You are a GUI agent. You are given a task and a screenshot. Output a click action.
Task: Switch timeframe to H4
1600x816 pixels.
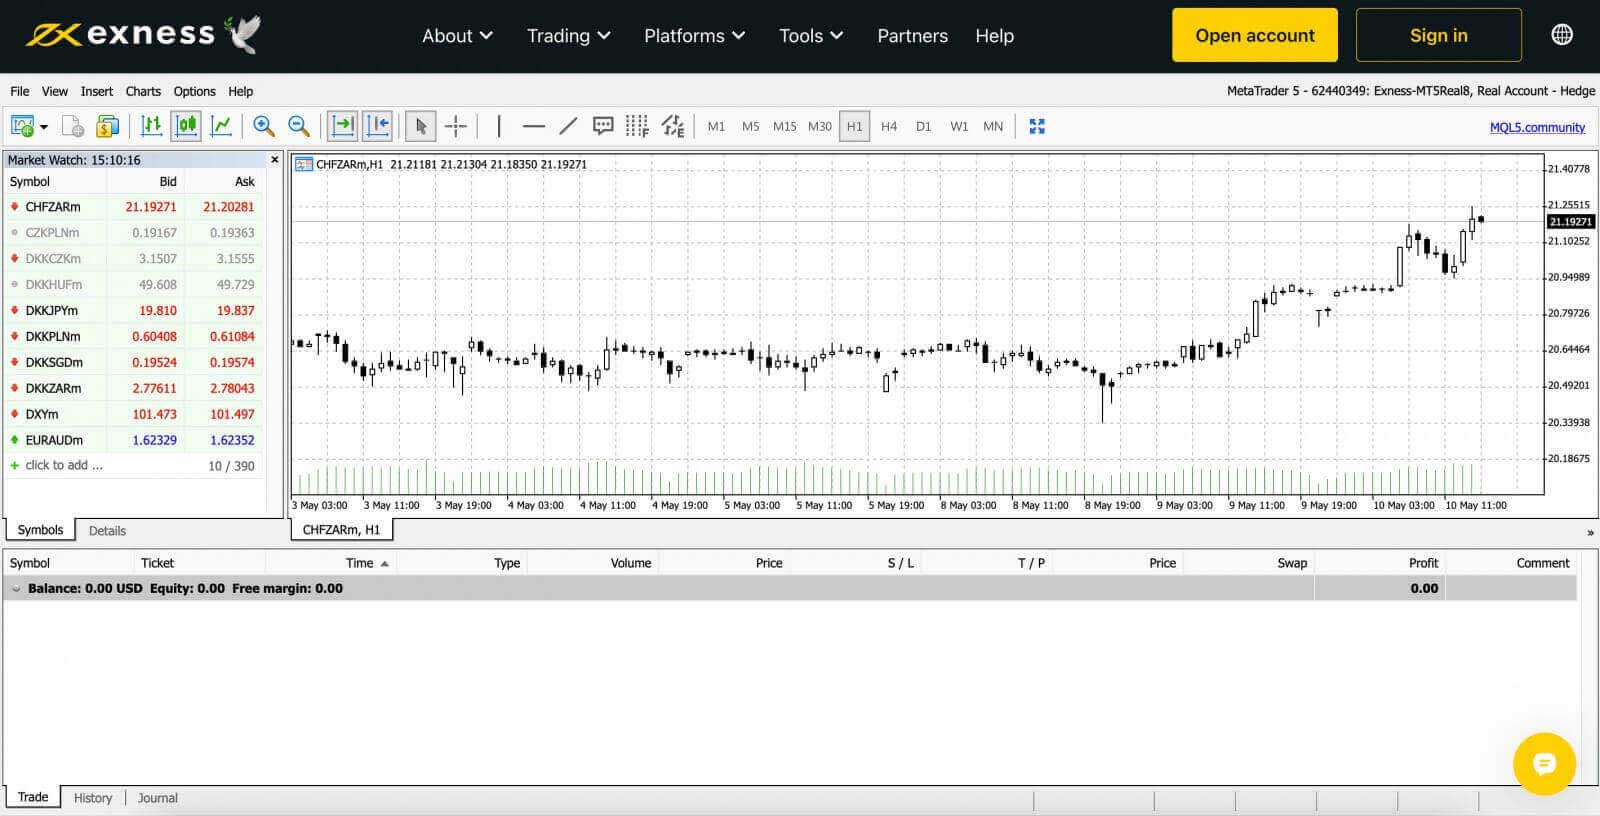point(889,127)
